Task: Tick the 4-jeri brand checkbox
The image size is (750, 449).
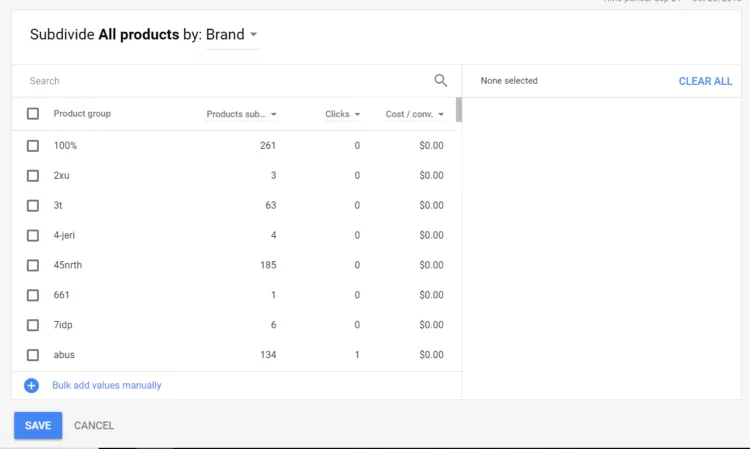Action: click(33, 236)
